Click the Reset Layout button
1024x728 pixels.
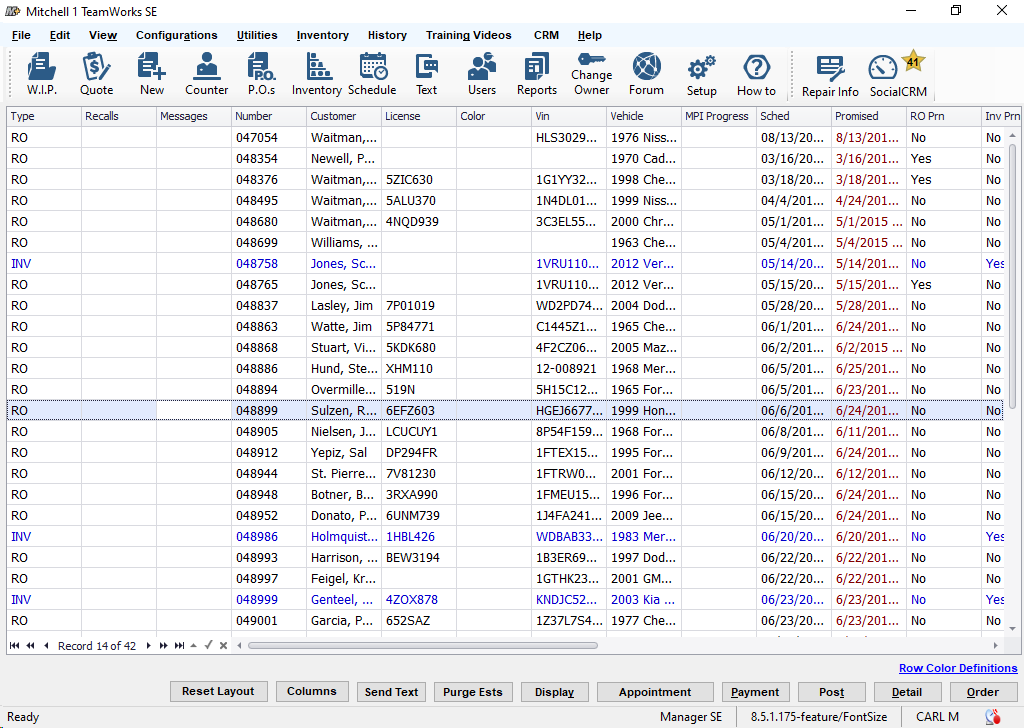[x=218, y=691]
